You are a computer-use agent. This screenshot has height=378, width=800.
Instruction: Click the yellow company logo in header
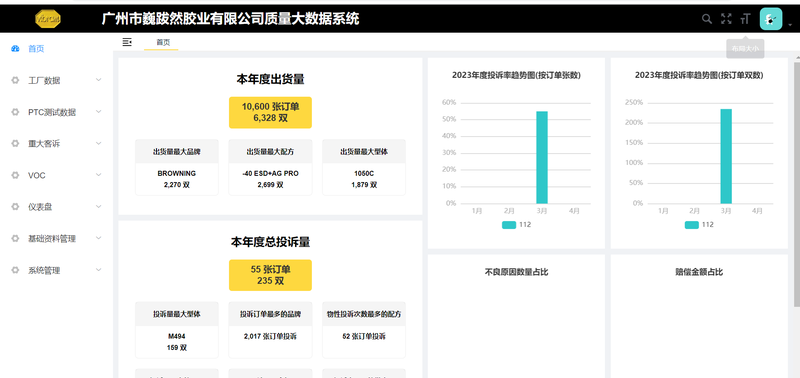click(x=48, y=19)
